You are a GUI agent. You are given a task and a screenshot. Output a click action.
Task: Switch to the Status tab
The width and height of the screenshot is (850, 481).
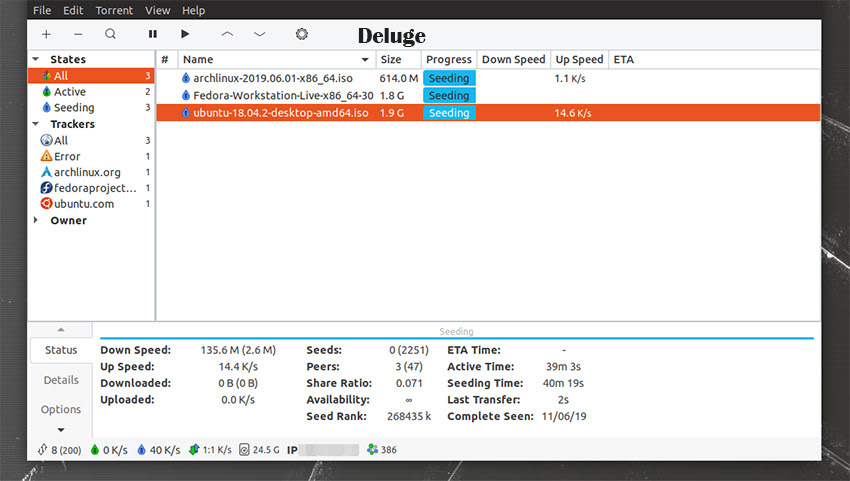61,350
